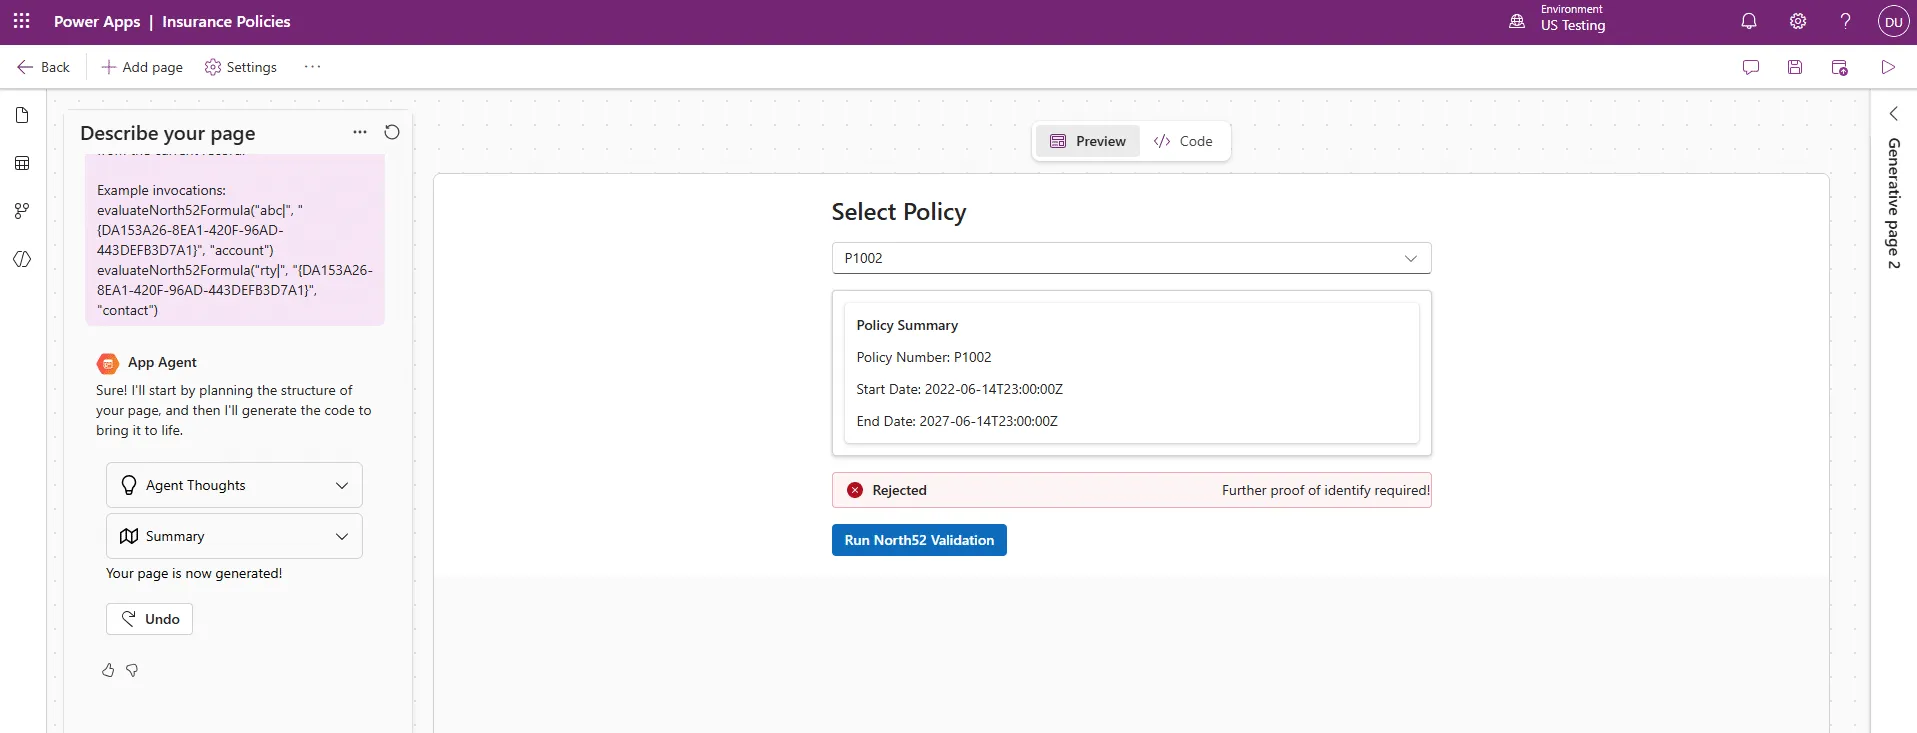Click the Power Apps title link
Screen dimensions: 1917x733
tap(97, 22)
